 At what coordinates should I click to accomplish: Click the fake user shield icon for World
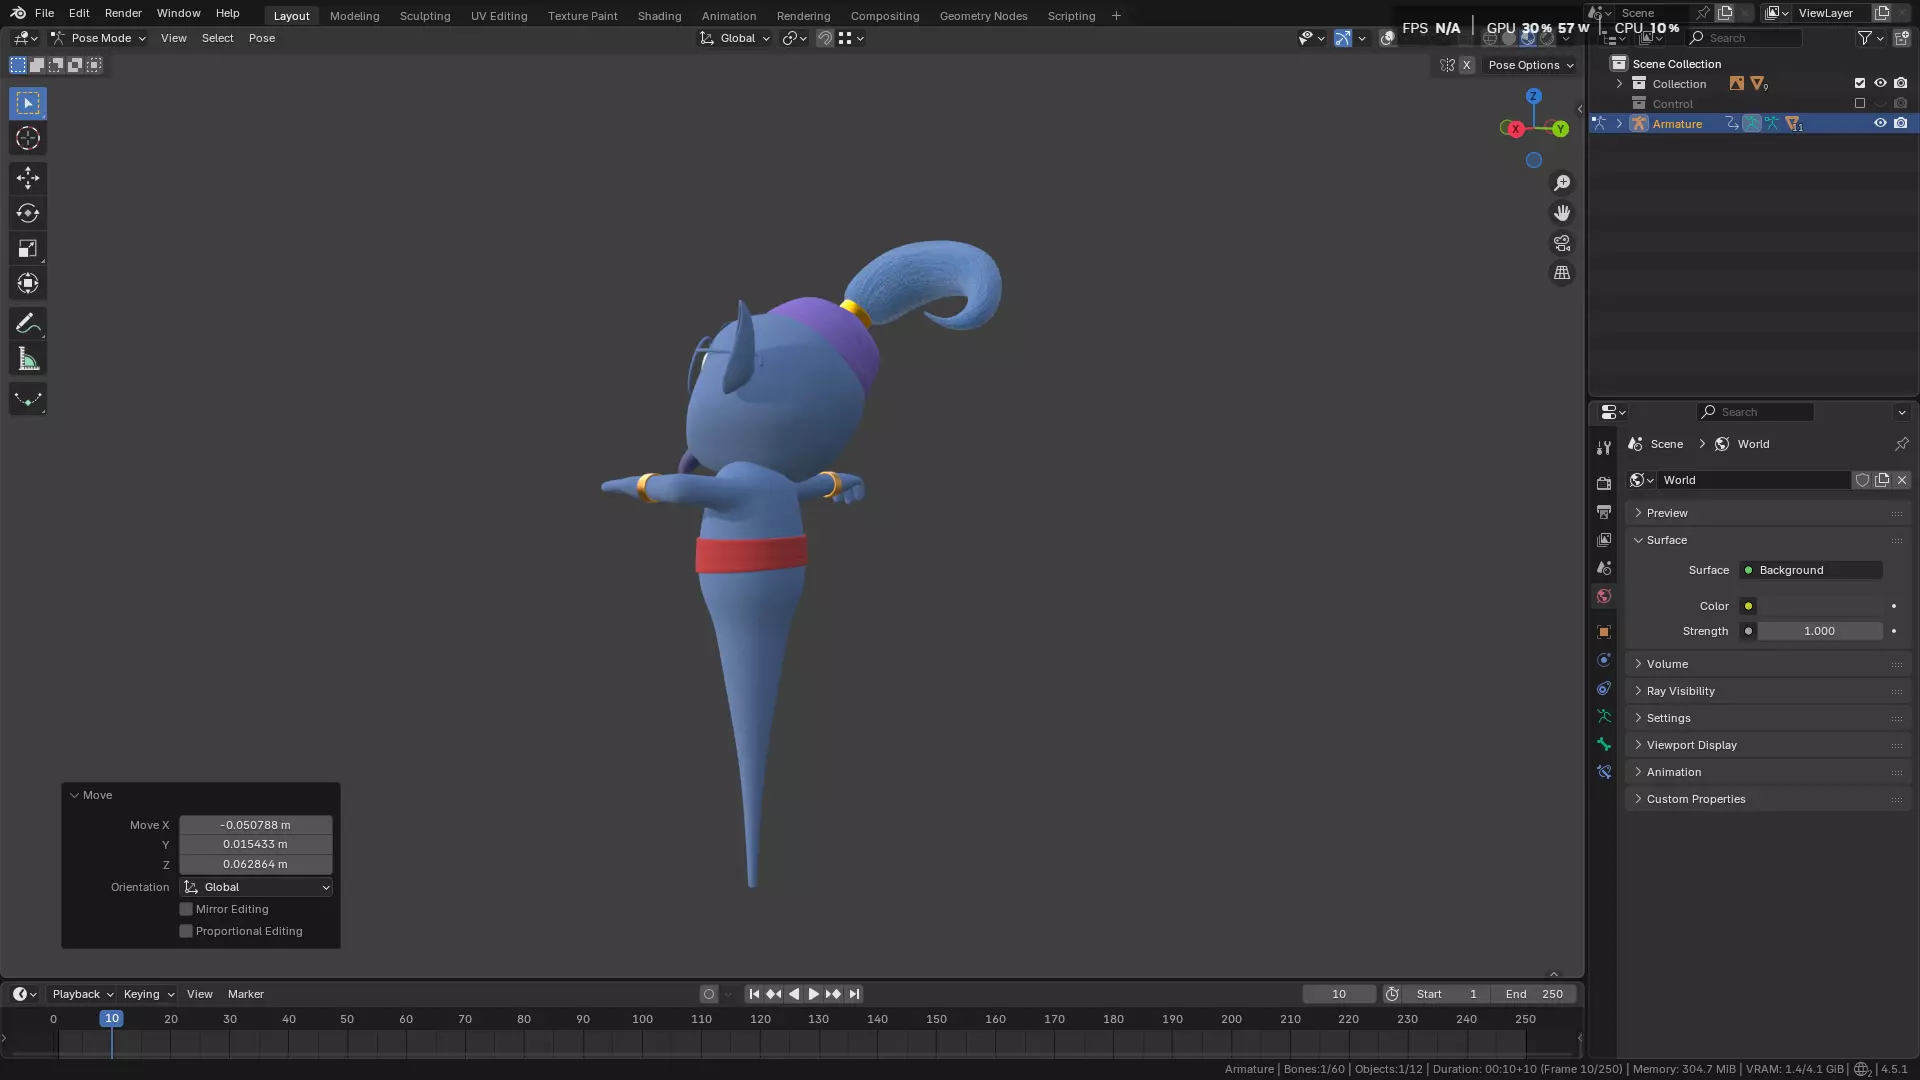click(1862, 480)
